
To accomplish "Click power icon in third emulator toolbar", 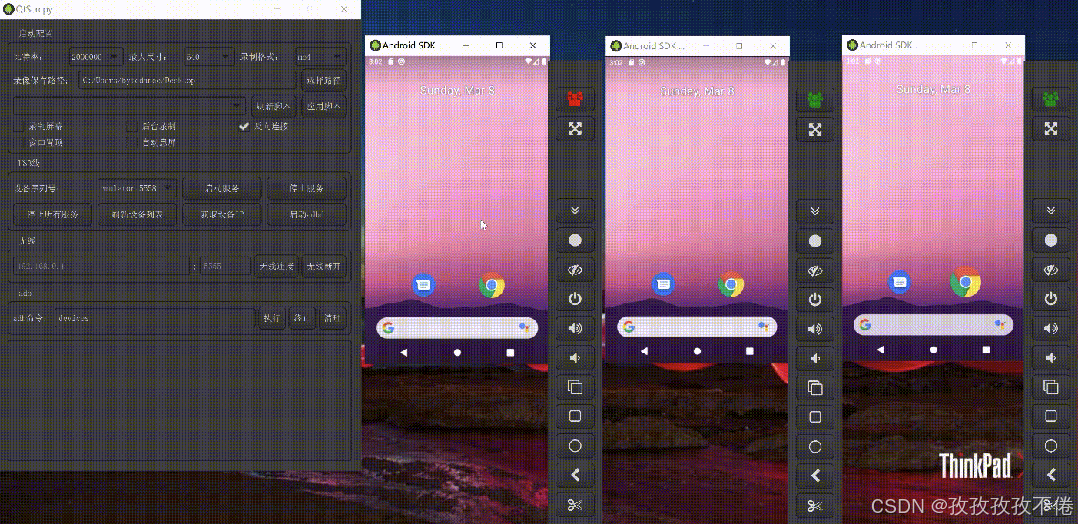I will coord(1050,298).
